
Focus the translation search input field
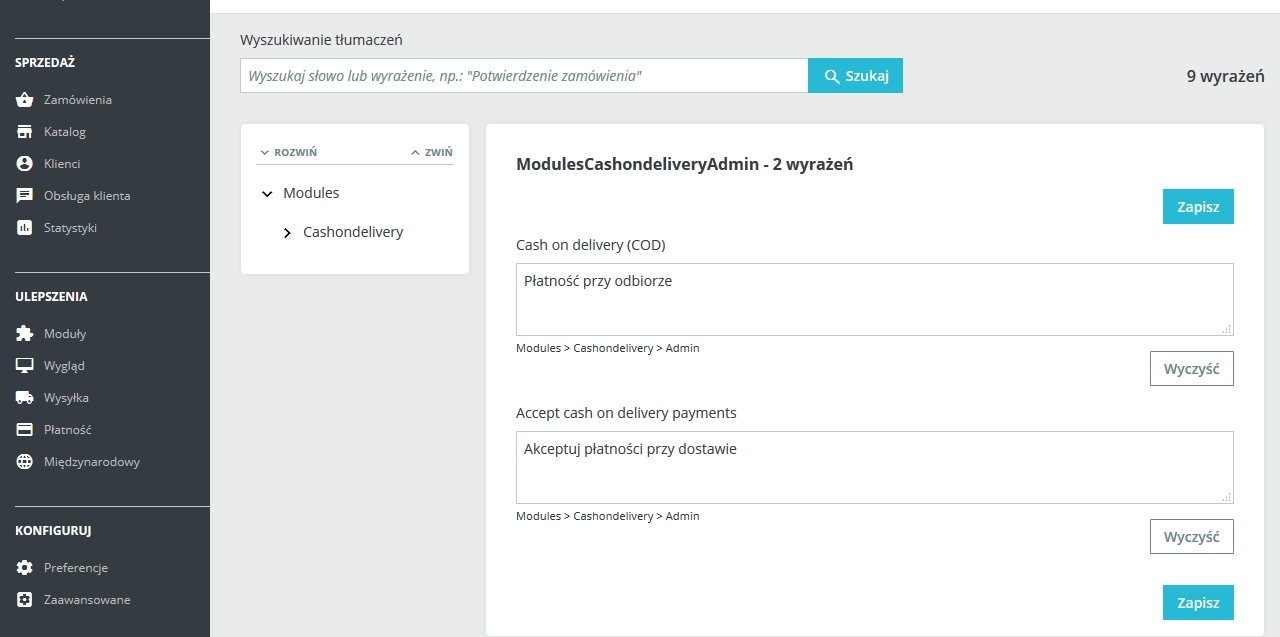pyautogui.click(x=524, y=76)
